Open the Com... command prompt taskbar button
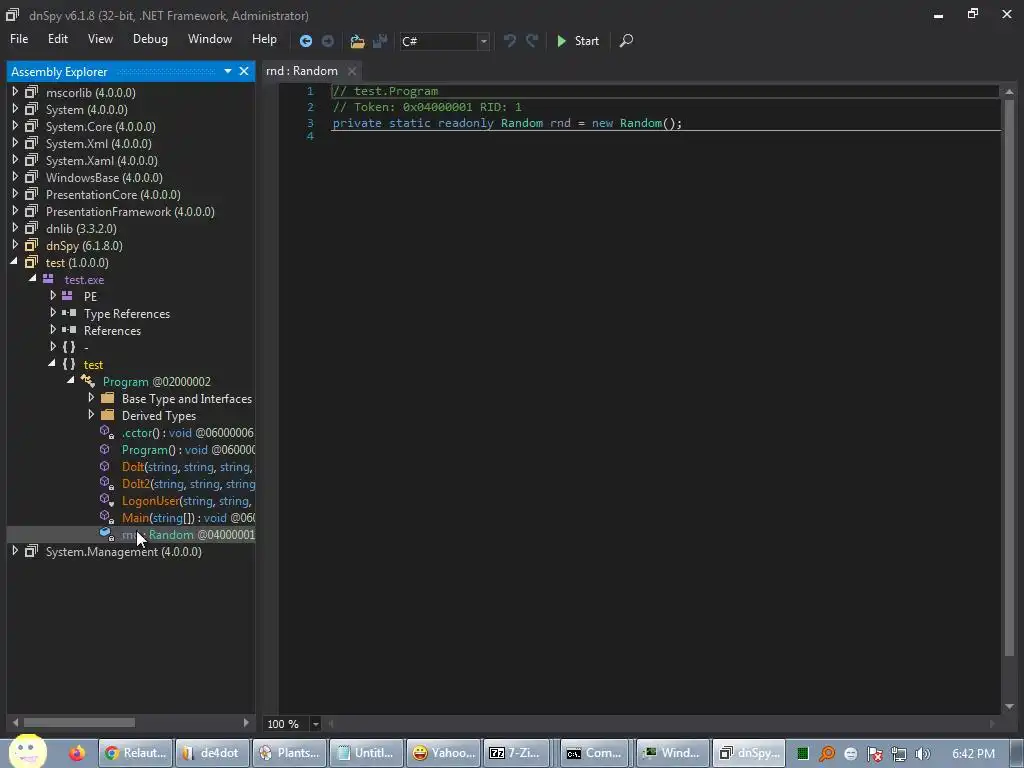Image resolution: width=1024 pixels, height=768 pixels. [594, 753]
